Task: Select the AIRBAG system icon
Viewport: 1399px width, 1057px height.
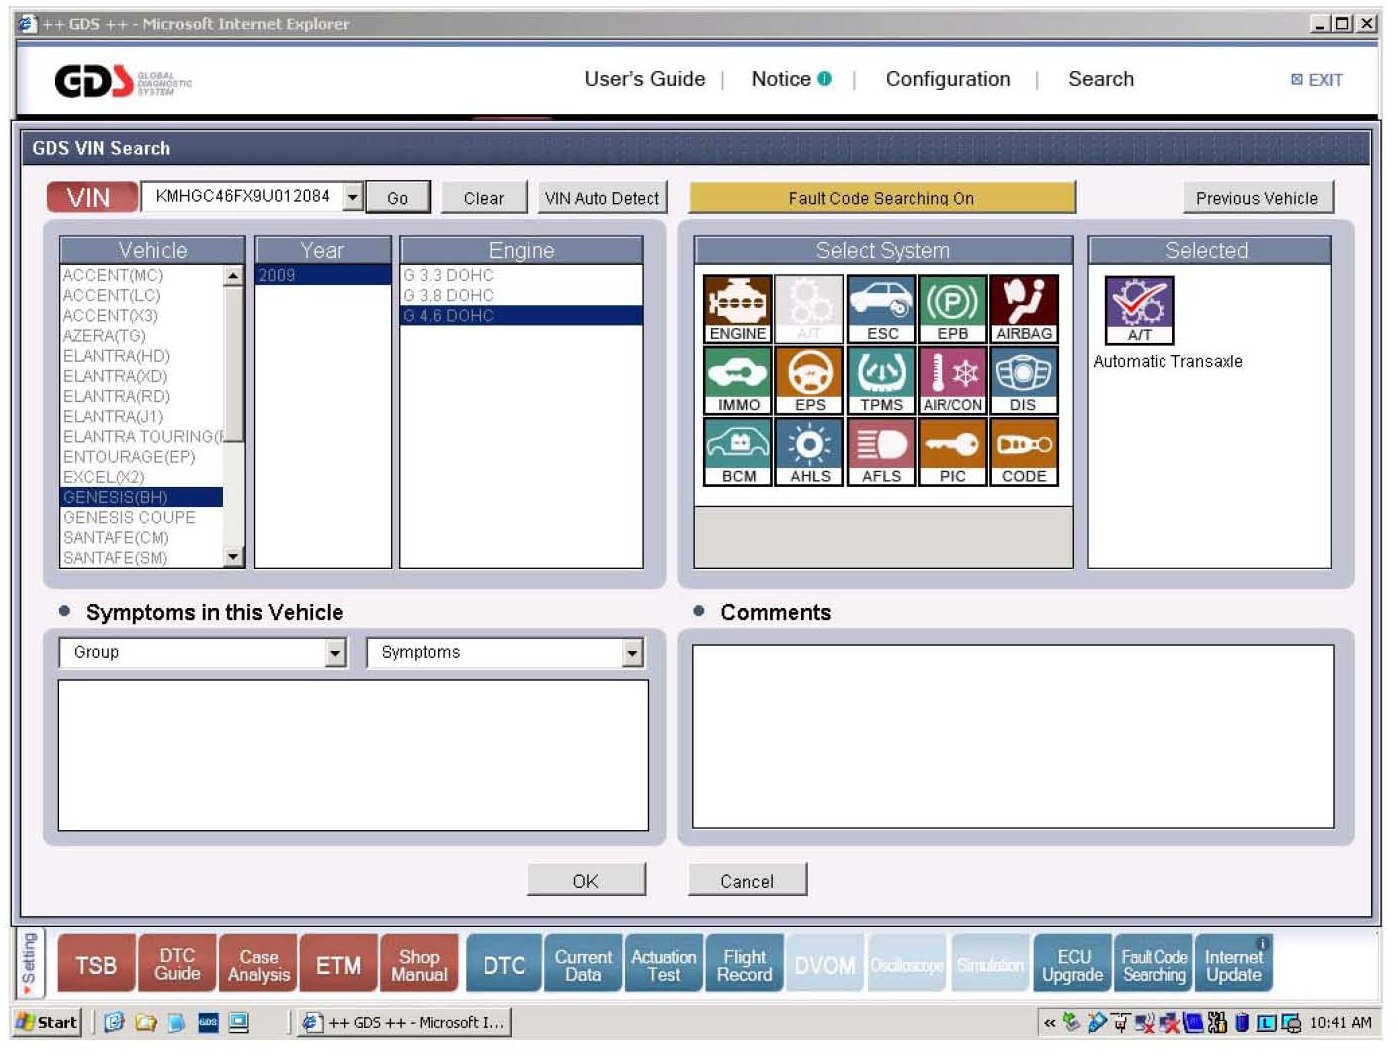Action: 1023,308
